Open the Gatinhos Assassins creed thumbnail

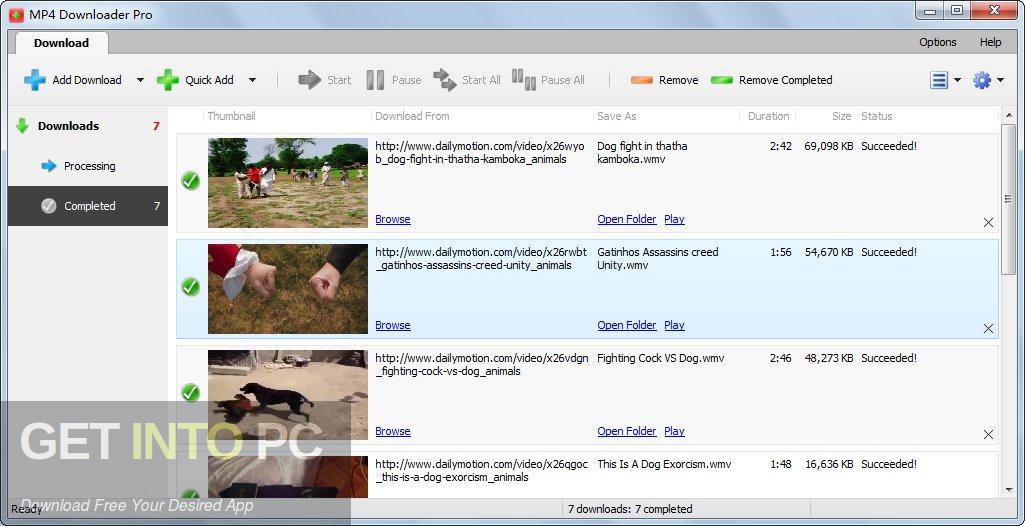coord(288,289)
